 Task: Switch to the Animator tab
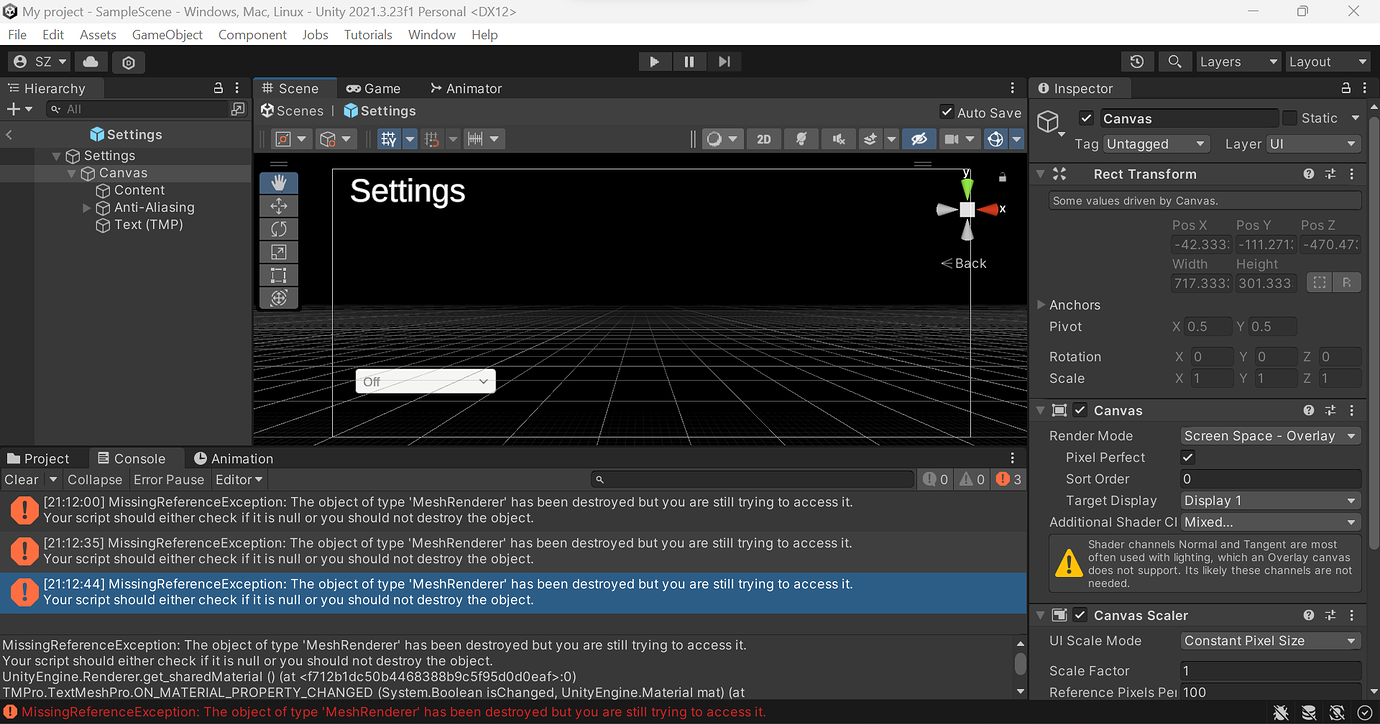pyautogui.click(x=465, y=88)
